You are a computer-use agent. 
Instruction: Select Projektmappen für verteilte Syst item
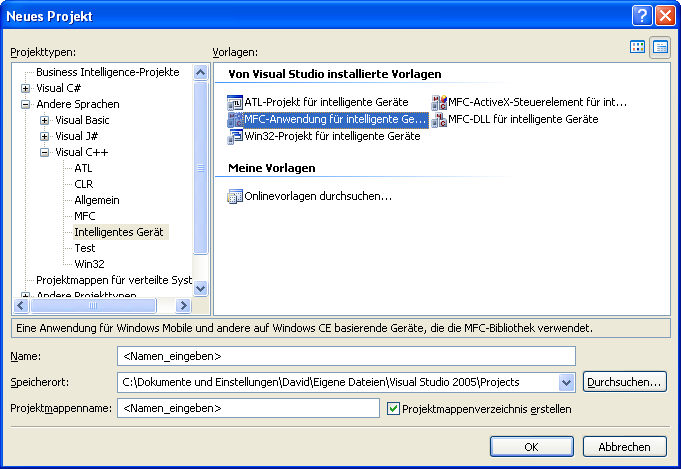click(x=114, y=280)
